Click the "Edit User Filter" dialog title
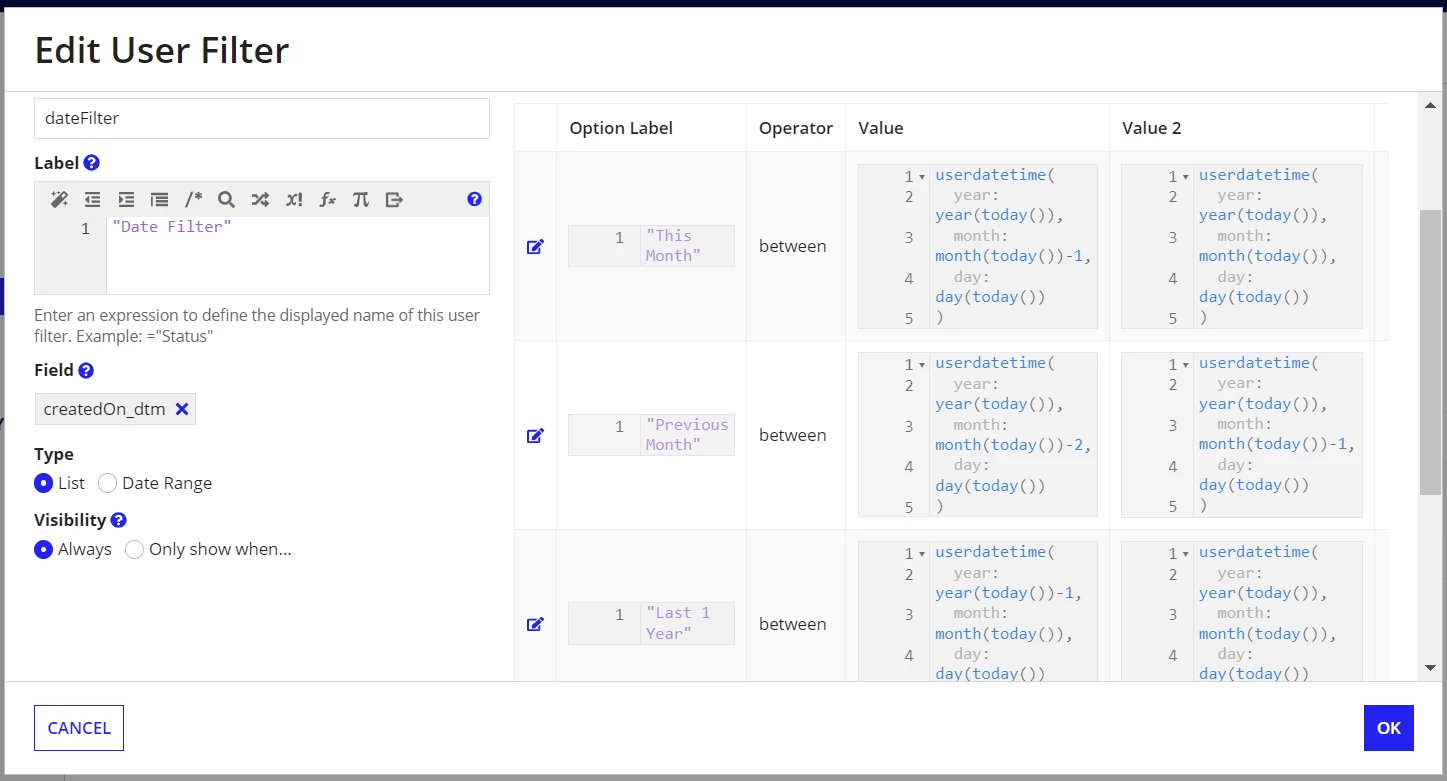Image resolution: width=1447 pixels, height=781 pixels. tap(162, 50)
